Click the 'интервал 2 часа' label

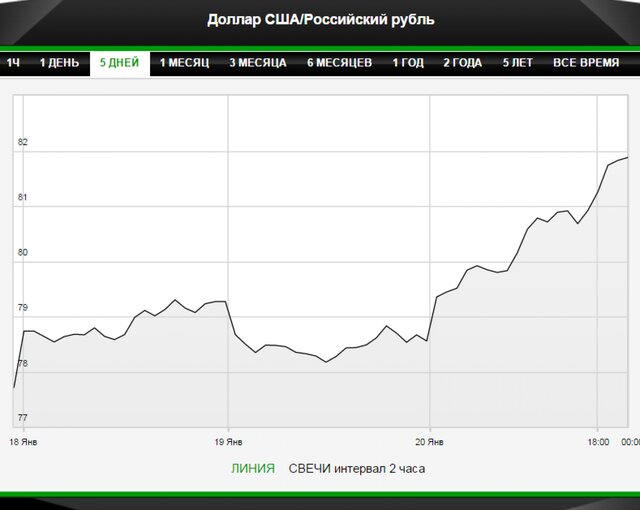pos(379,468)
